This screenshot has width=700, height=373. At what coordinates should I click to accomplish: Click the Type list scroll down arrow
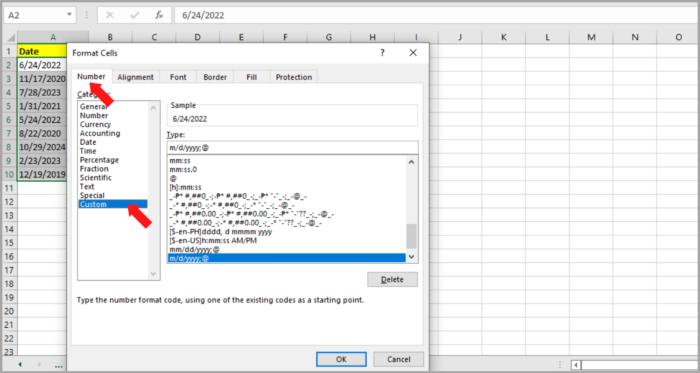pos(411,257)
